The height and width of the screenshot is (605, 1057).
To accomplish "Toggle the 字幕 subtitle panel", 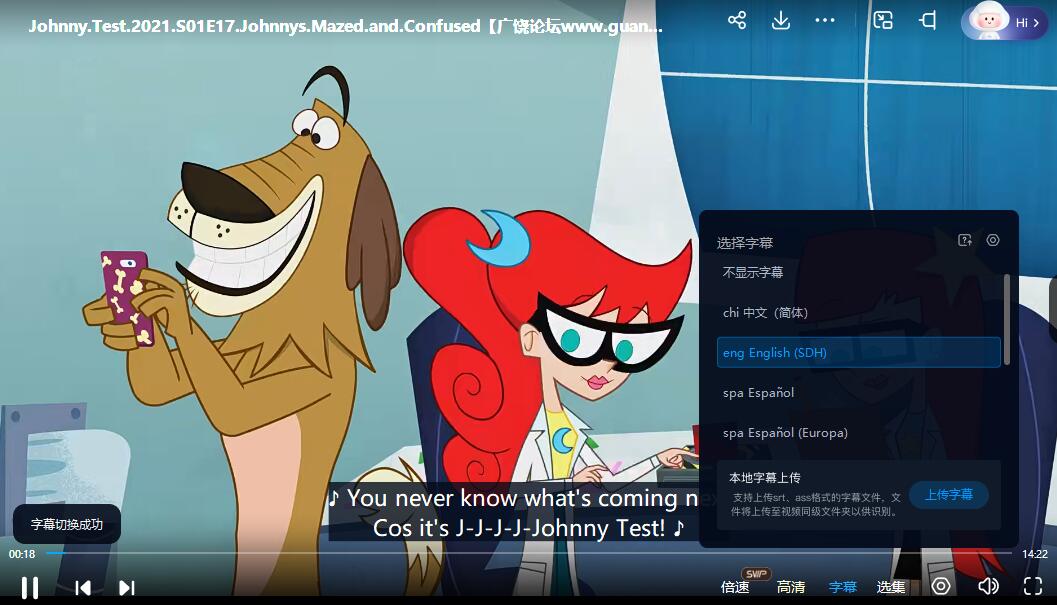I will click(x=842, y=587).
